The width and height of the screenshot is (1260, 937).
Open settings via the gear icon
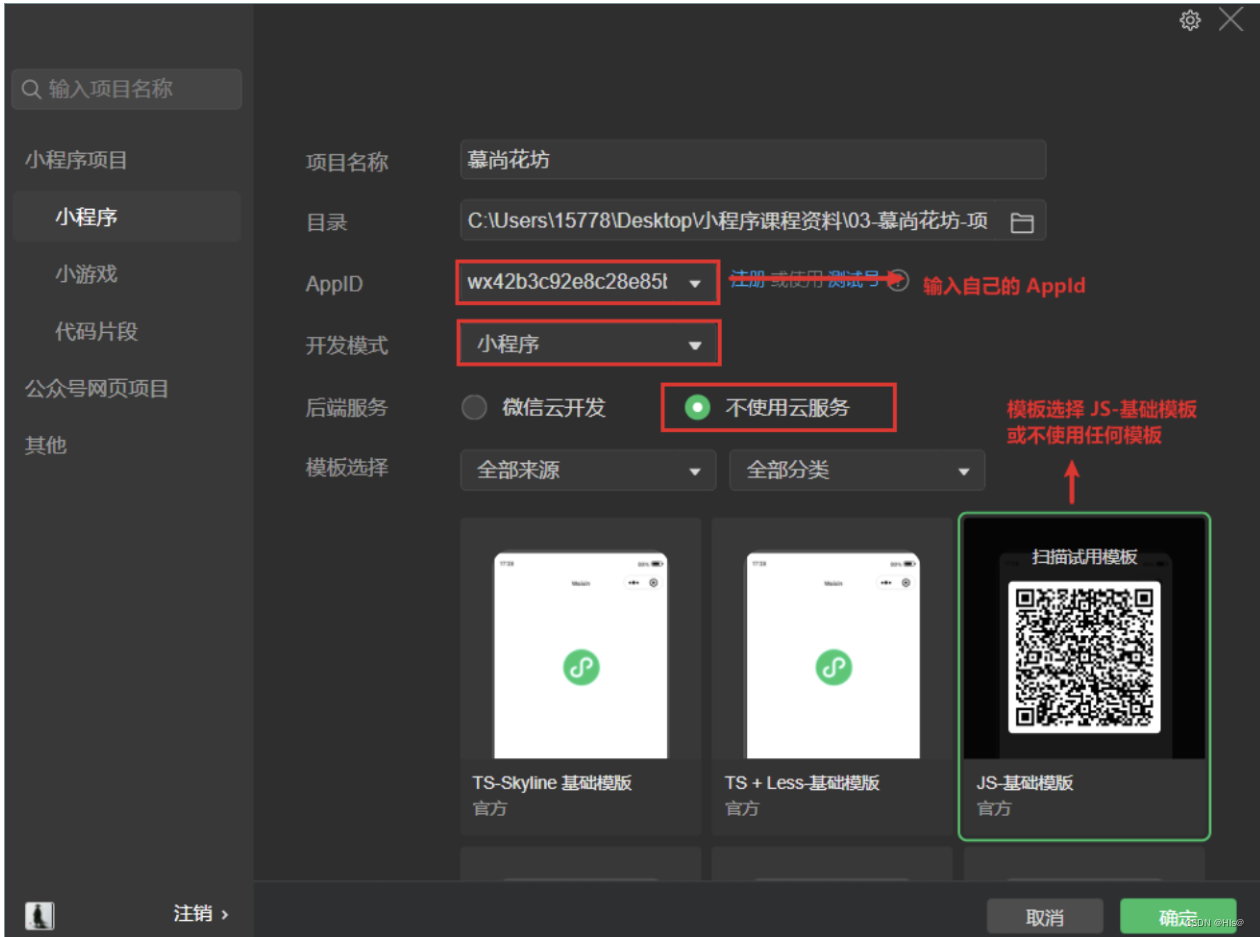click(x=1190, y=20)
